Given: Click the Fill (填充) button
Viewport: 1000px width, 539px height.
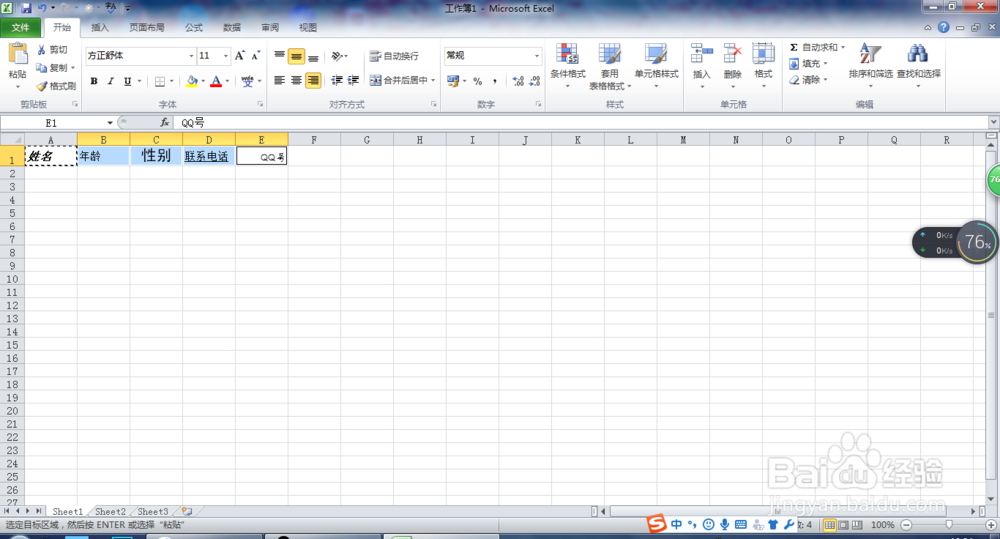Looking at the screenshot, I should (x=807, y=64).
